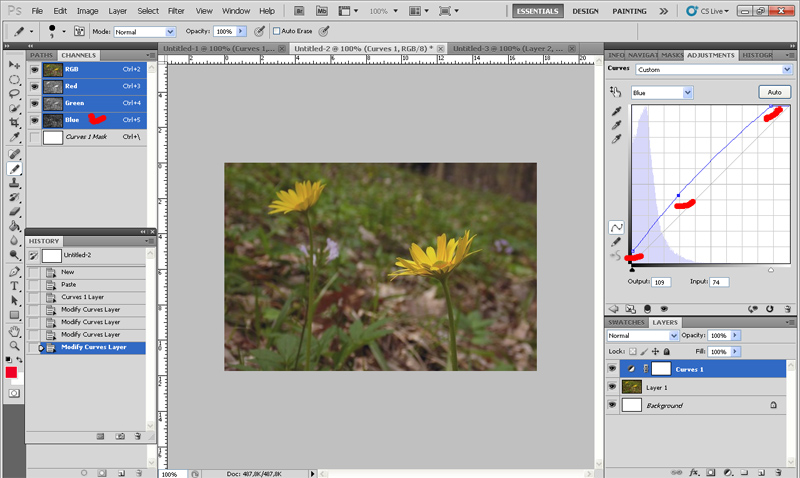Switch to the DESIGN workspace

pos(585,10)
